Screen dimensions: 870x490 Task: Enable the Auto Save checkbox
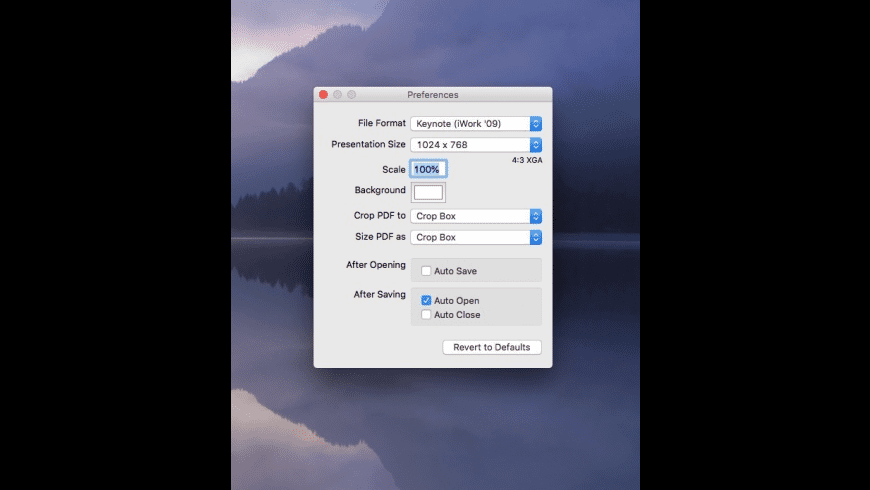pyautogui.click(x=426, y=271)
